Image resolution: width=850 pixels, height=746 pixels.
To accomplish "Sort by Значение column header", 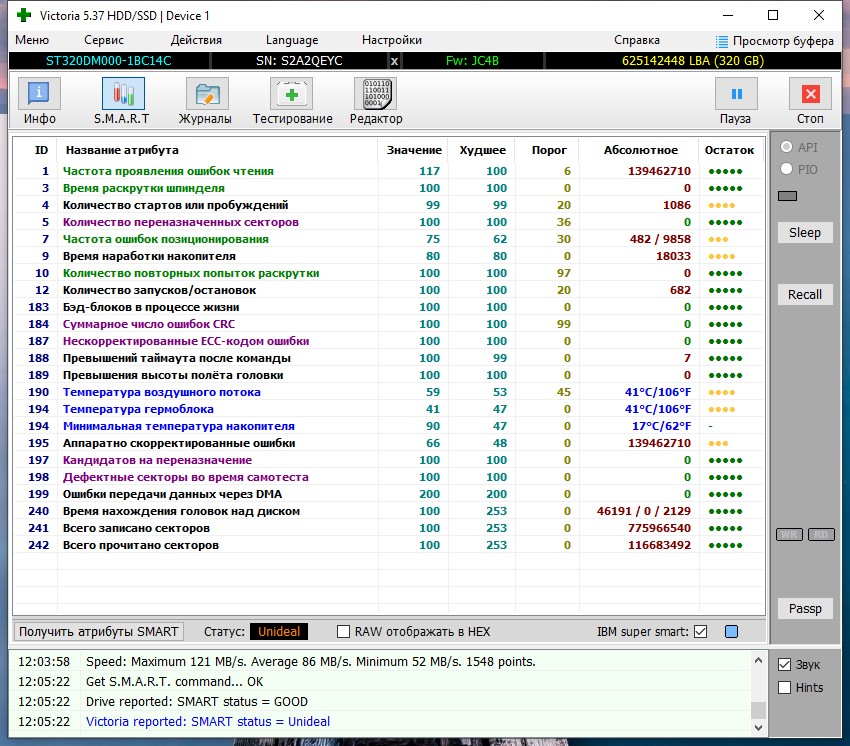I will coord(414,150).
